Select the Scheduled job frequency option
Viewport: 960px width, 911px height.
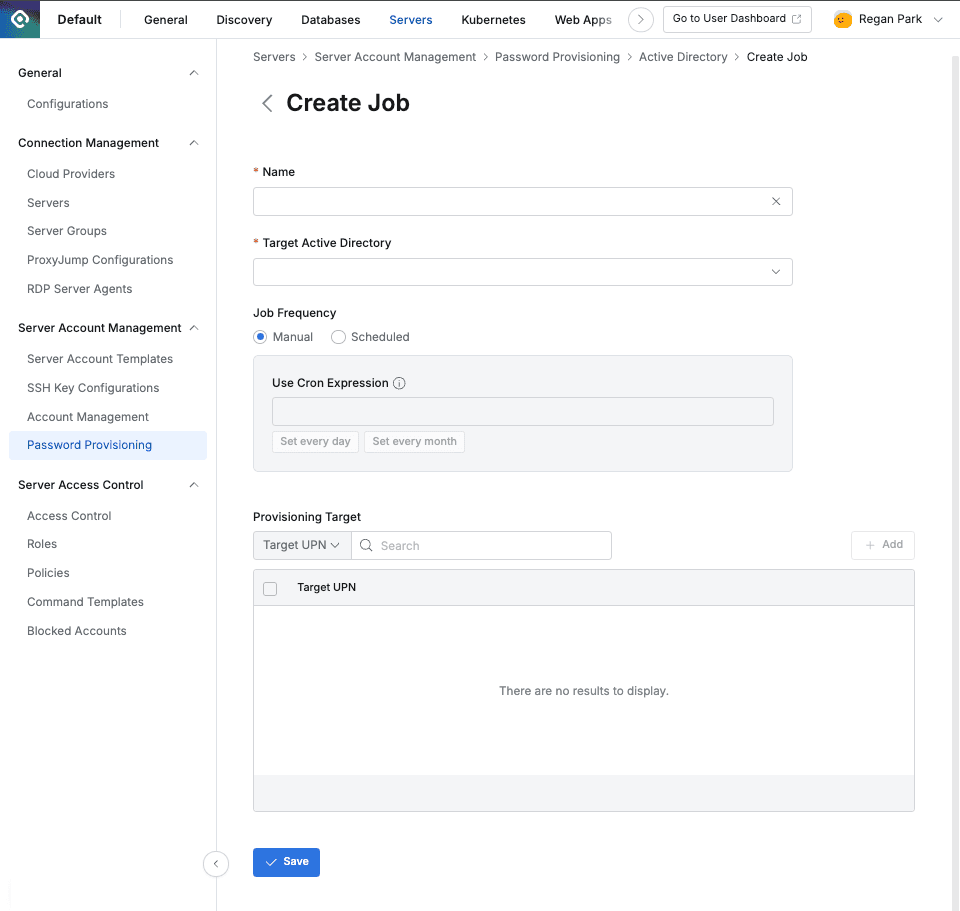(x=338, y=337)
